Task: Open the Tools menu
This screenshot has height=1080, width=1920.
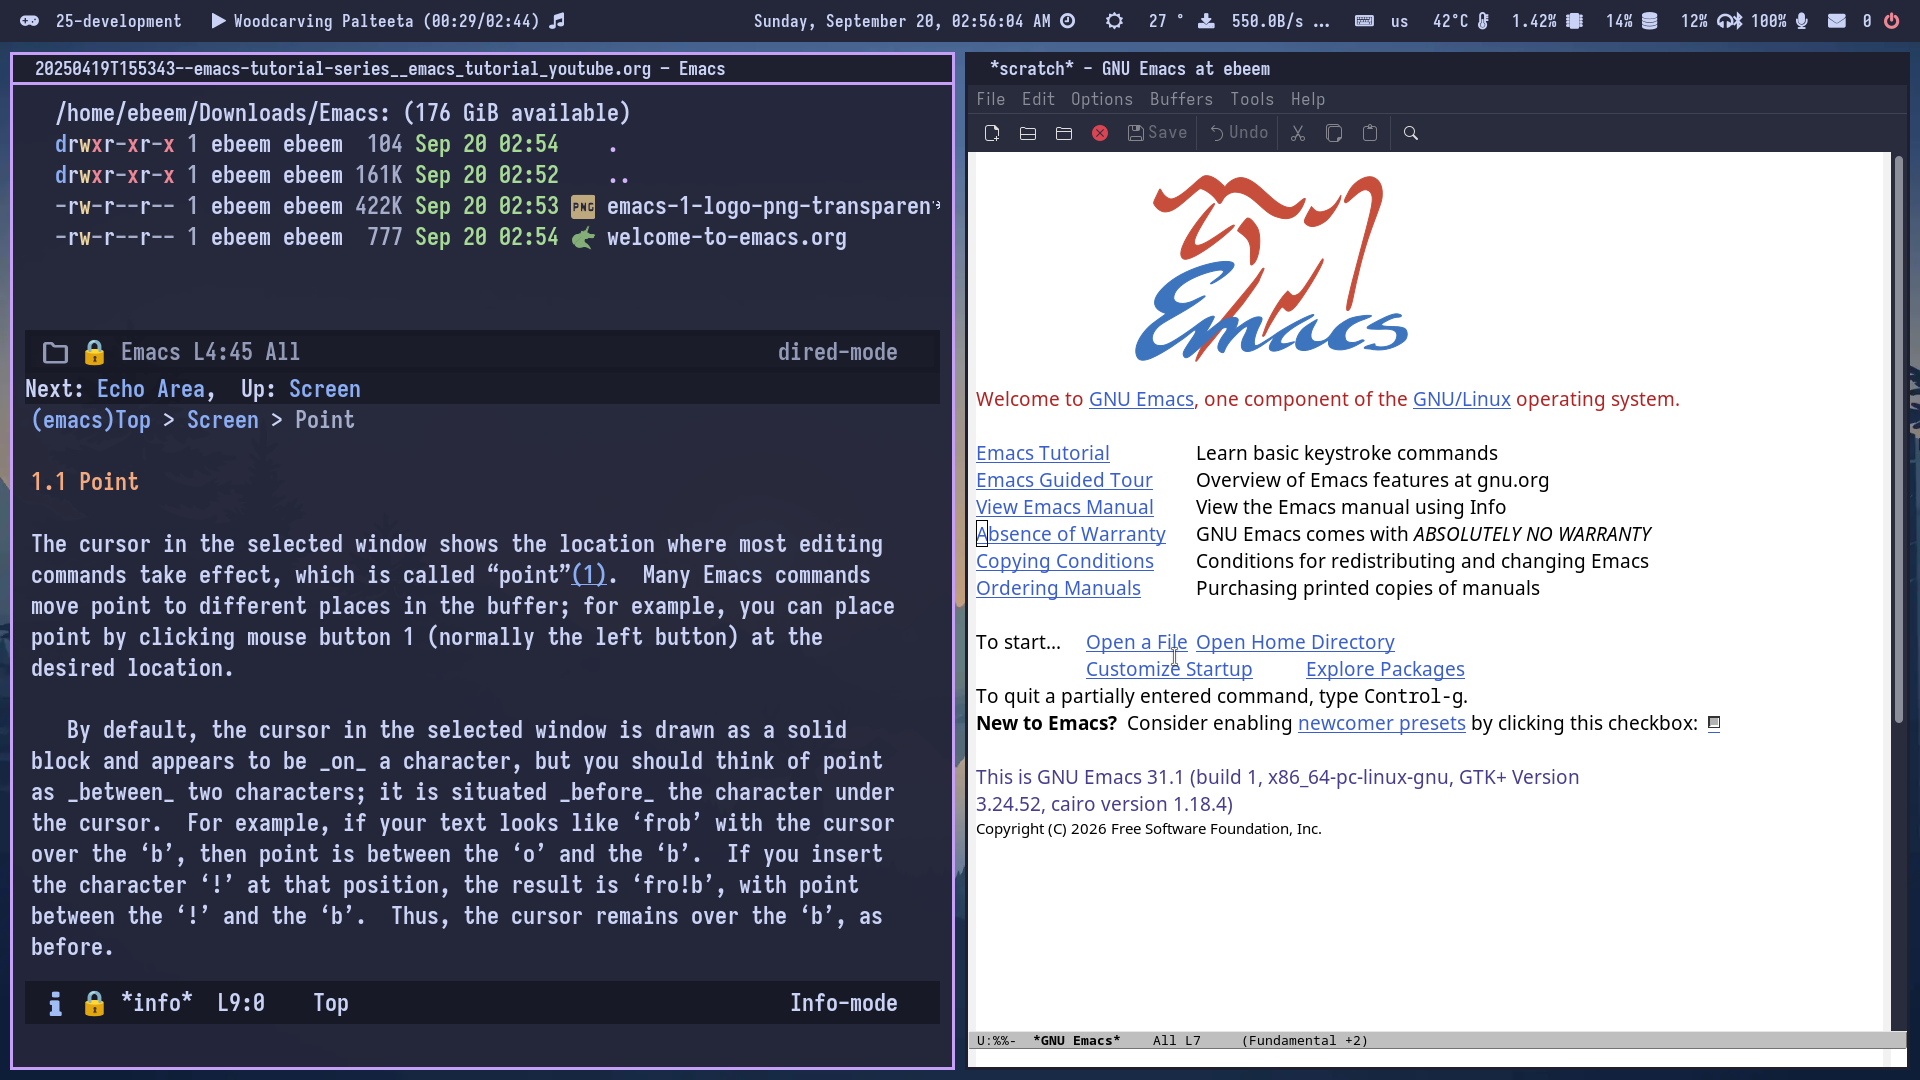Action: (1252, 99)
